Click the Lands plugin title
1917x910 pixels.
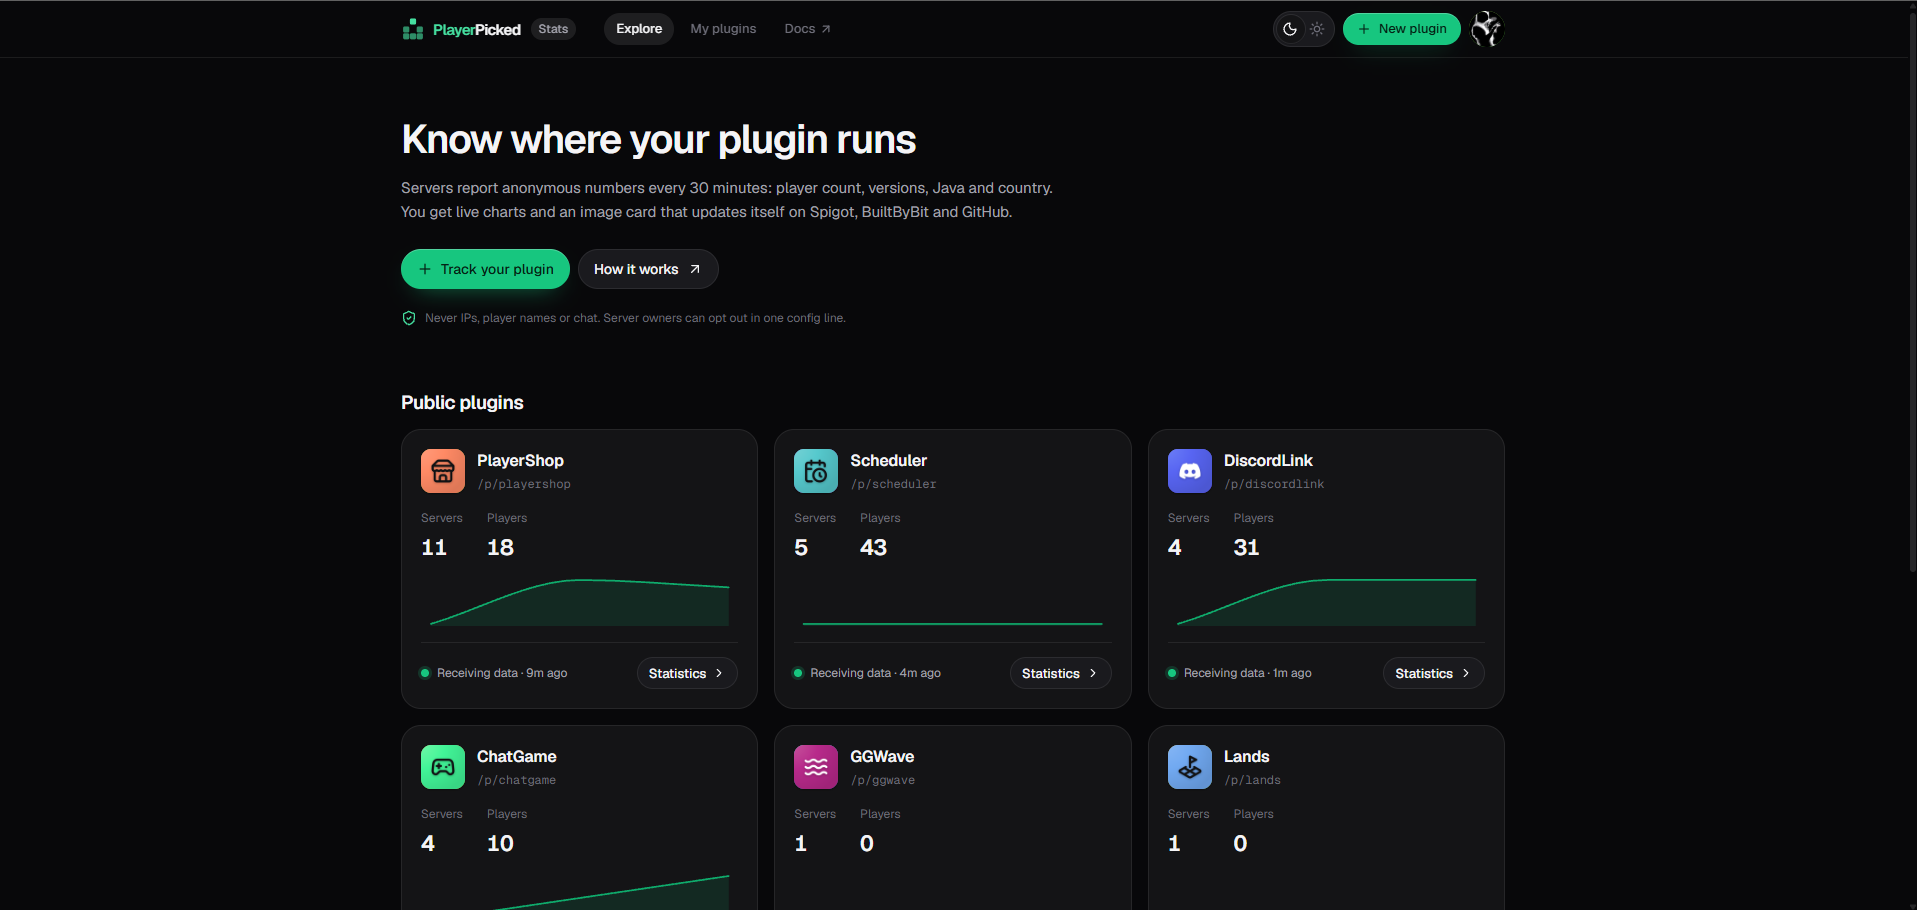1246,757
